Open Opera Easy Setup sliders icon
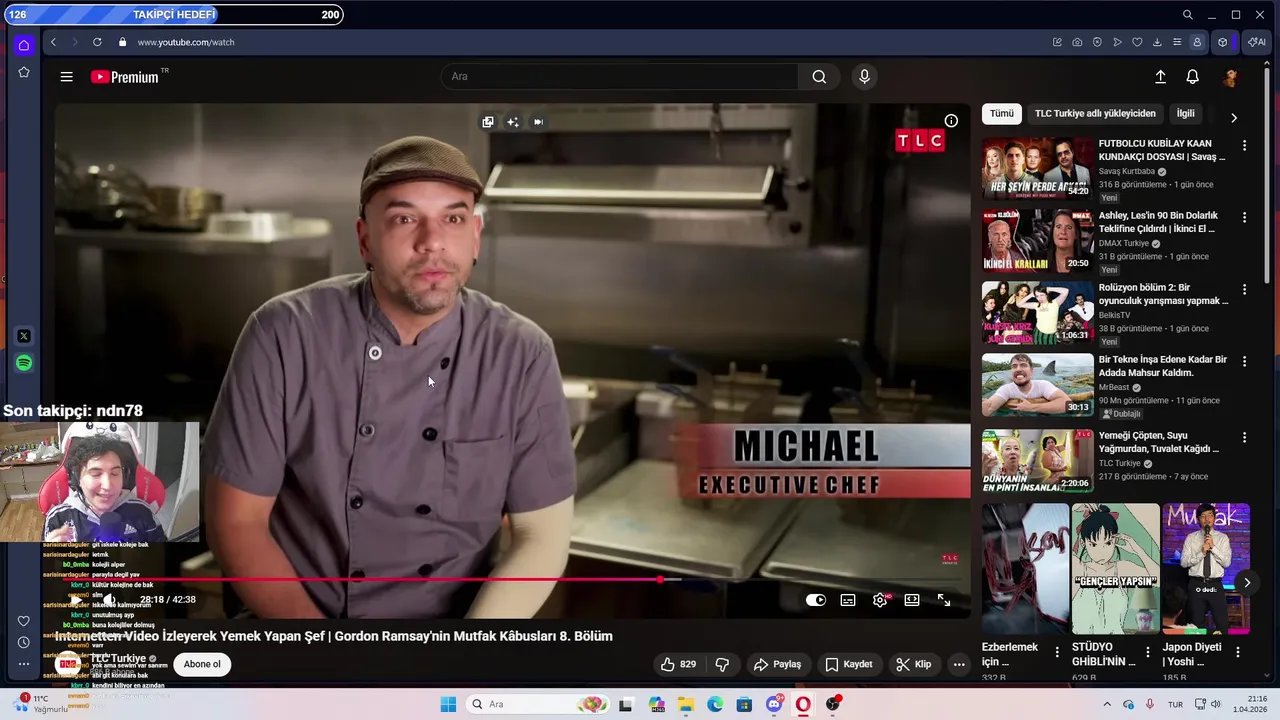This screenshot has width=1280, height=720. tap(1177, 42)
